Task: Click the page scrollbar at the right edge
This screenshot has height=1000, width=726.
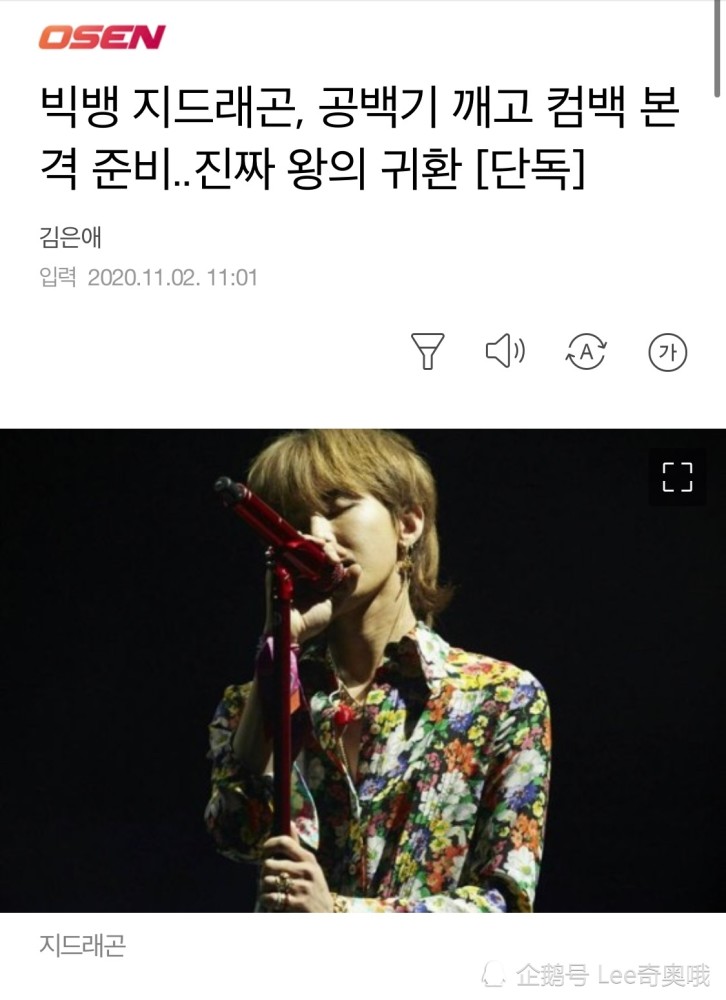Action: [x=718, y=48]
